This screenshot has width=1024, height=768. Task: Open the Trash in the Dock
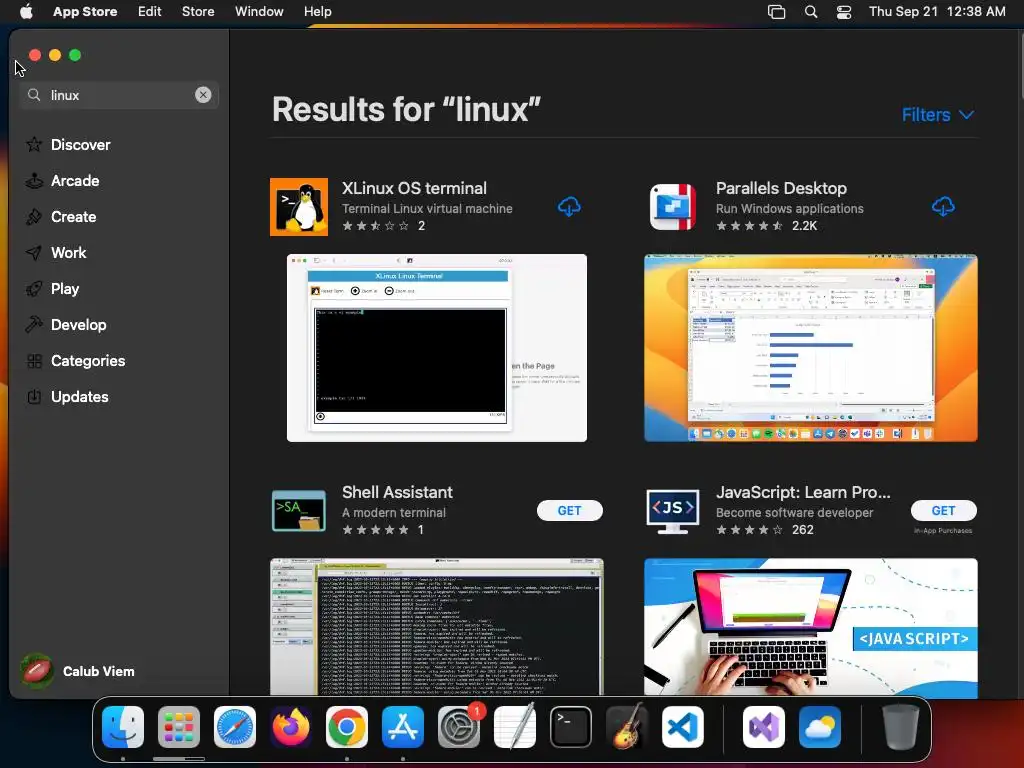tap(901, 727)
